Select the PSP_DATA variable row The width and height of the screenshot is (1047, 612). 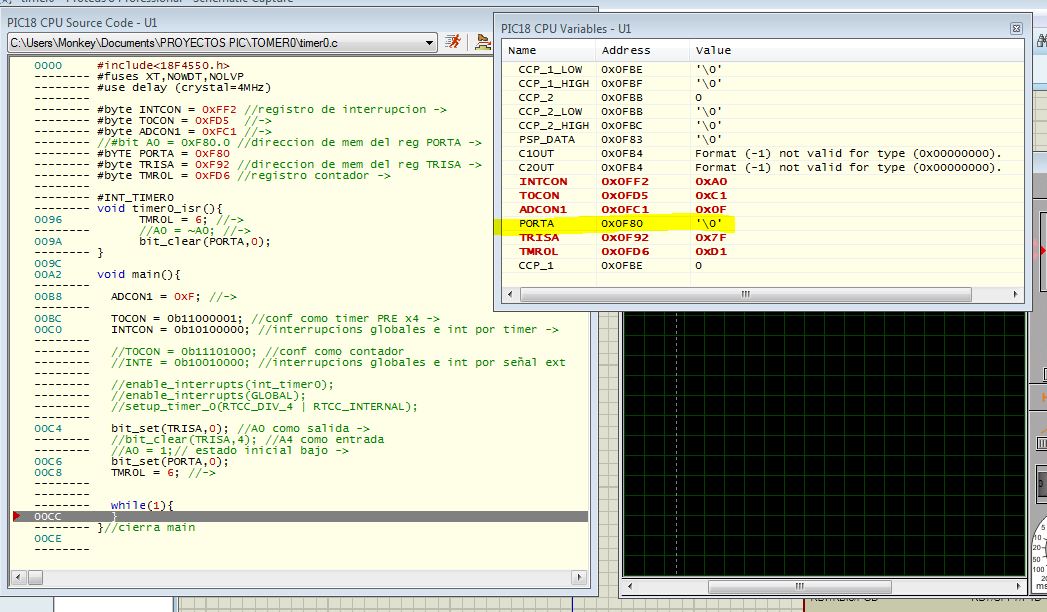pos(763,139)
